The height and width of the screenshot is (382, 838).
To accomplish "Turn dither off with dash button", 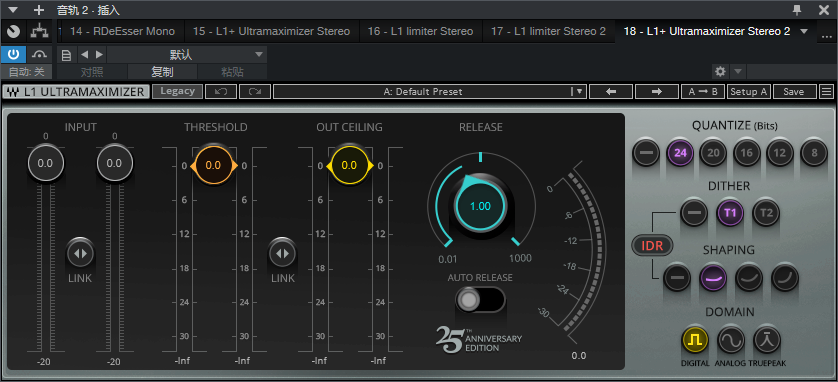I will pos(694,213).
